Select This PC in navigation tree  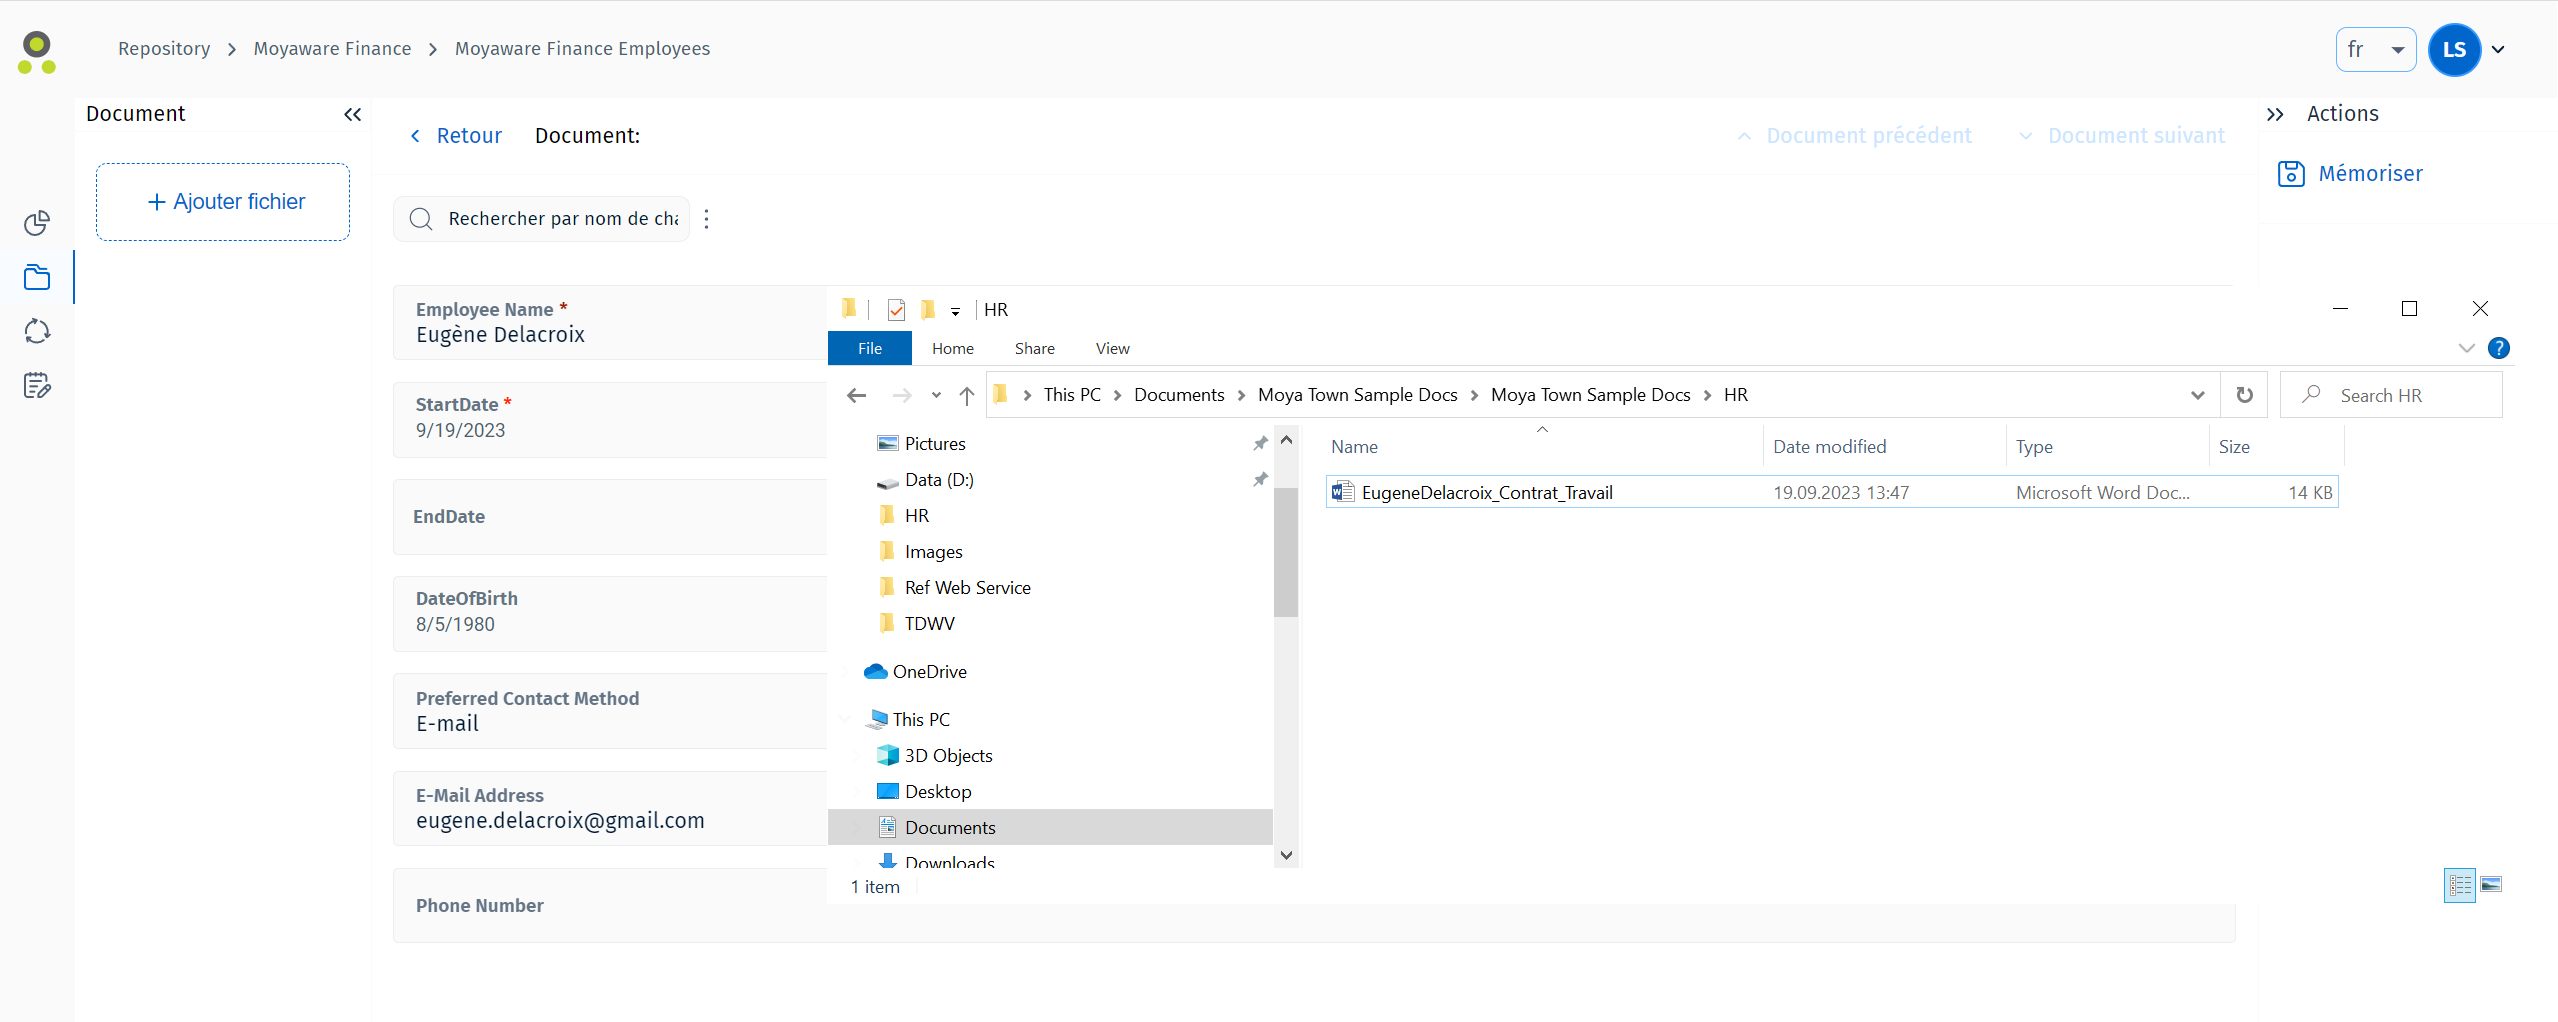click(x=909, y=719)
